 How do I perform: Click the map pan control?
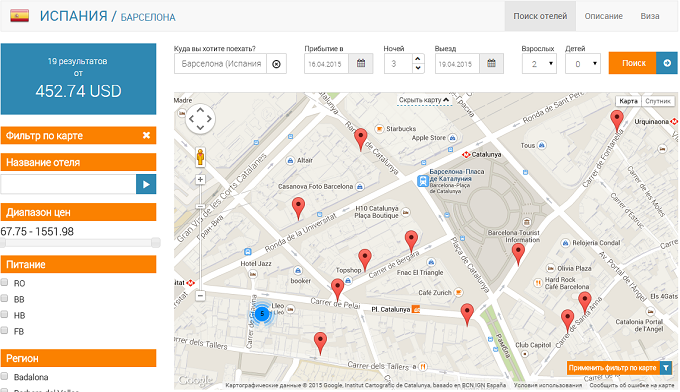[x=200, y=119]
